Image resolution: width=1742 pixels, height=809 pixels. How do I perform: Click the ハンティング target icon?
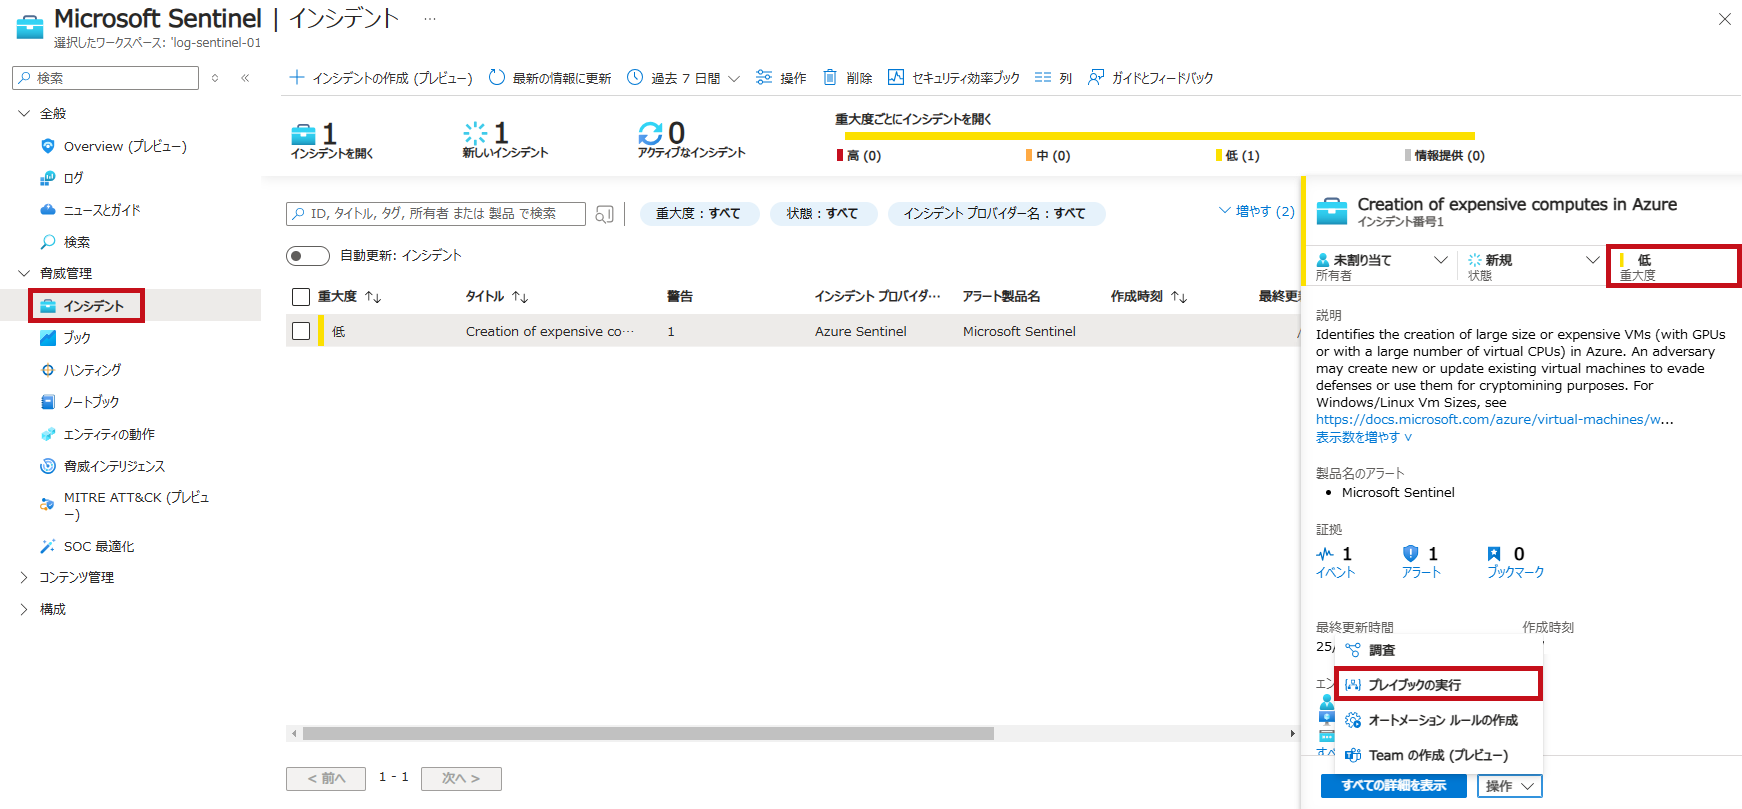(x=47, y=370)
